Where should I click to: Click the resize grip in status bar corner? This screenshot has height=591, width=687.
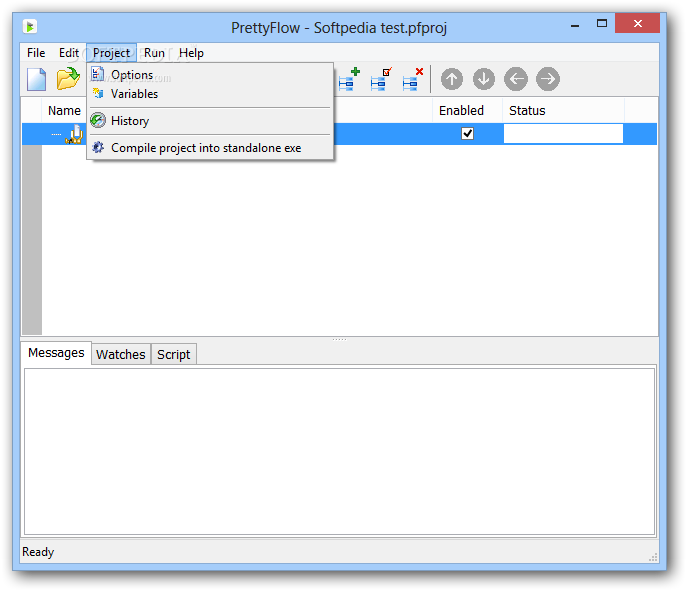tap(653, 556)
